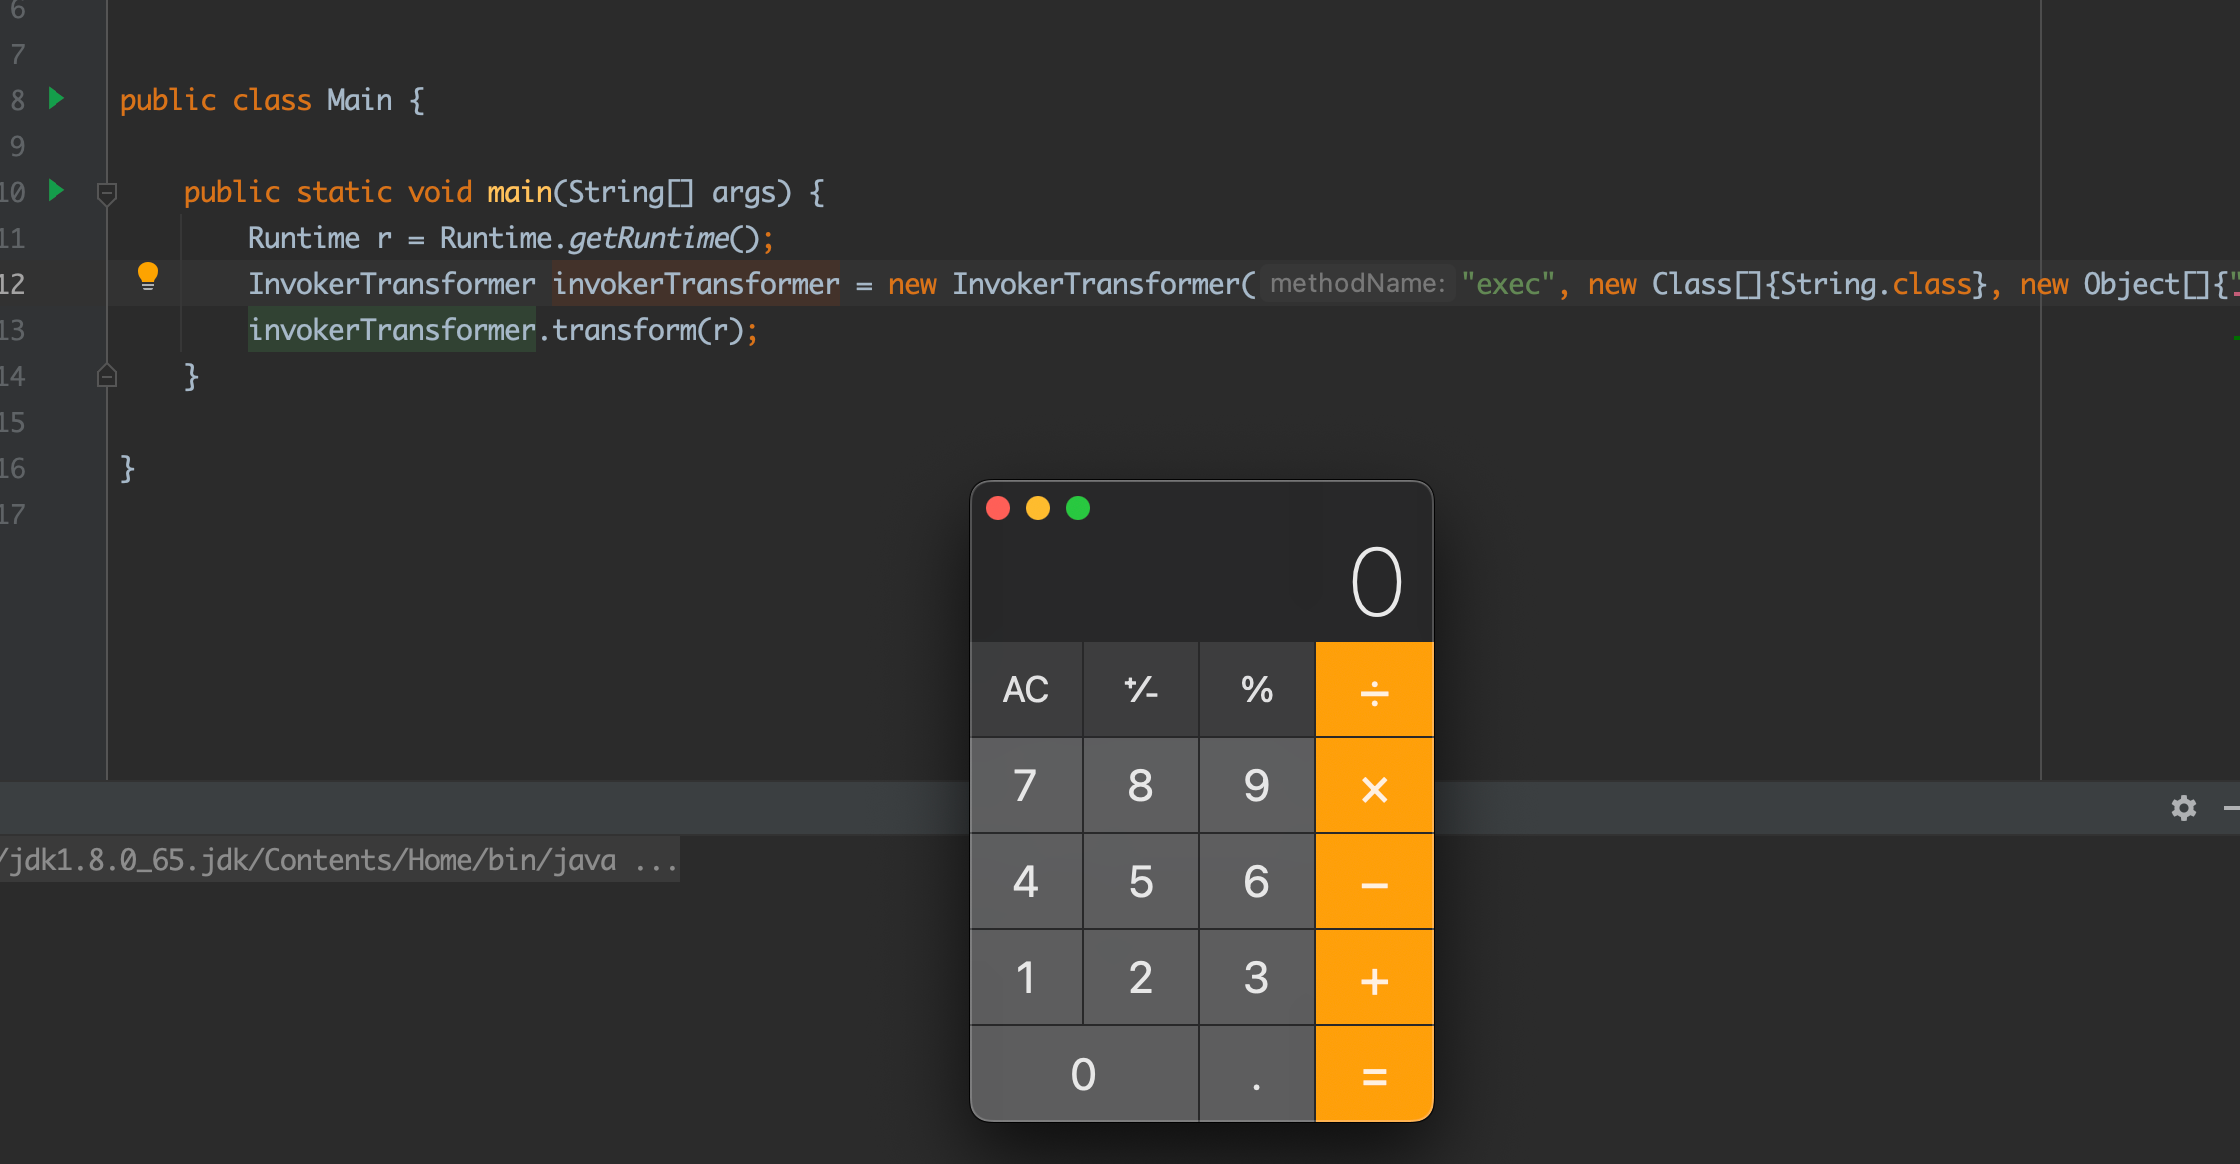This screenshot has height=1164, width=2240.
Task: Click the yellow lightbulb intention icon
Action: pos(148,275)
